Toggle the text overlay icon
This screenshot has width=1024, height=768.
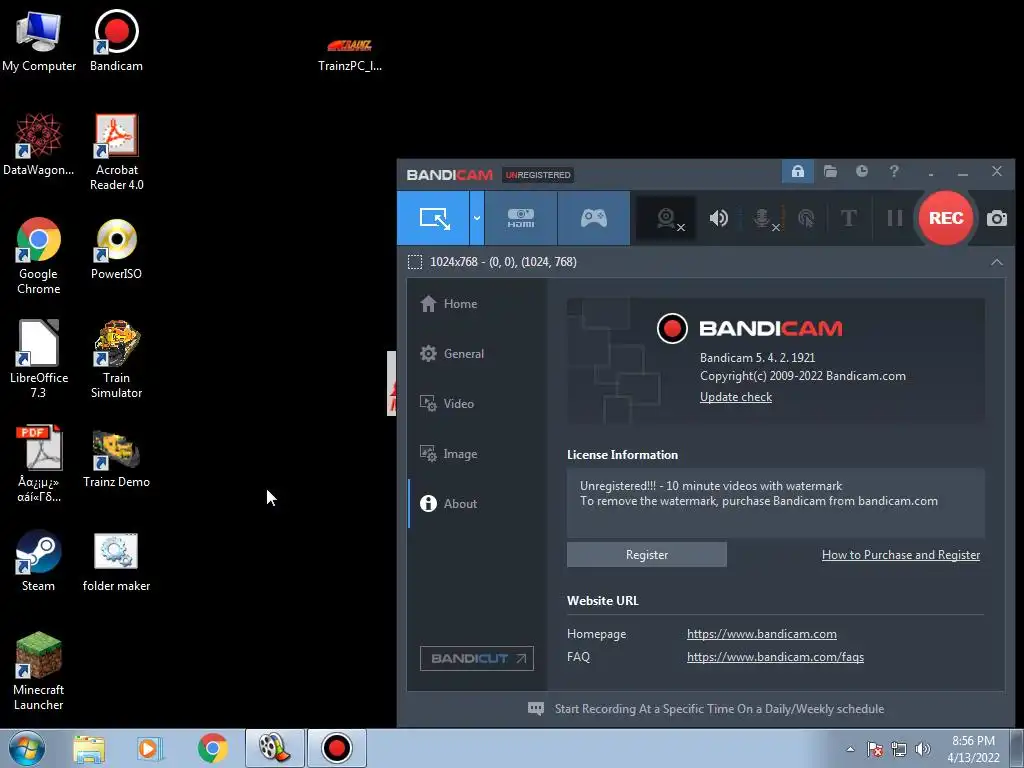(848, 218)
